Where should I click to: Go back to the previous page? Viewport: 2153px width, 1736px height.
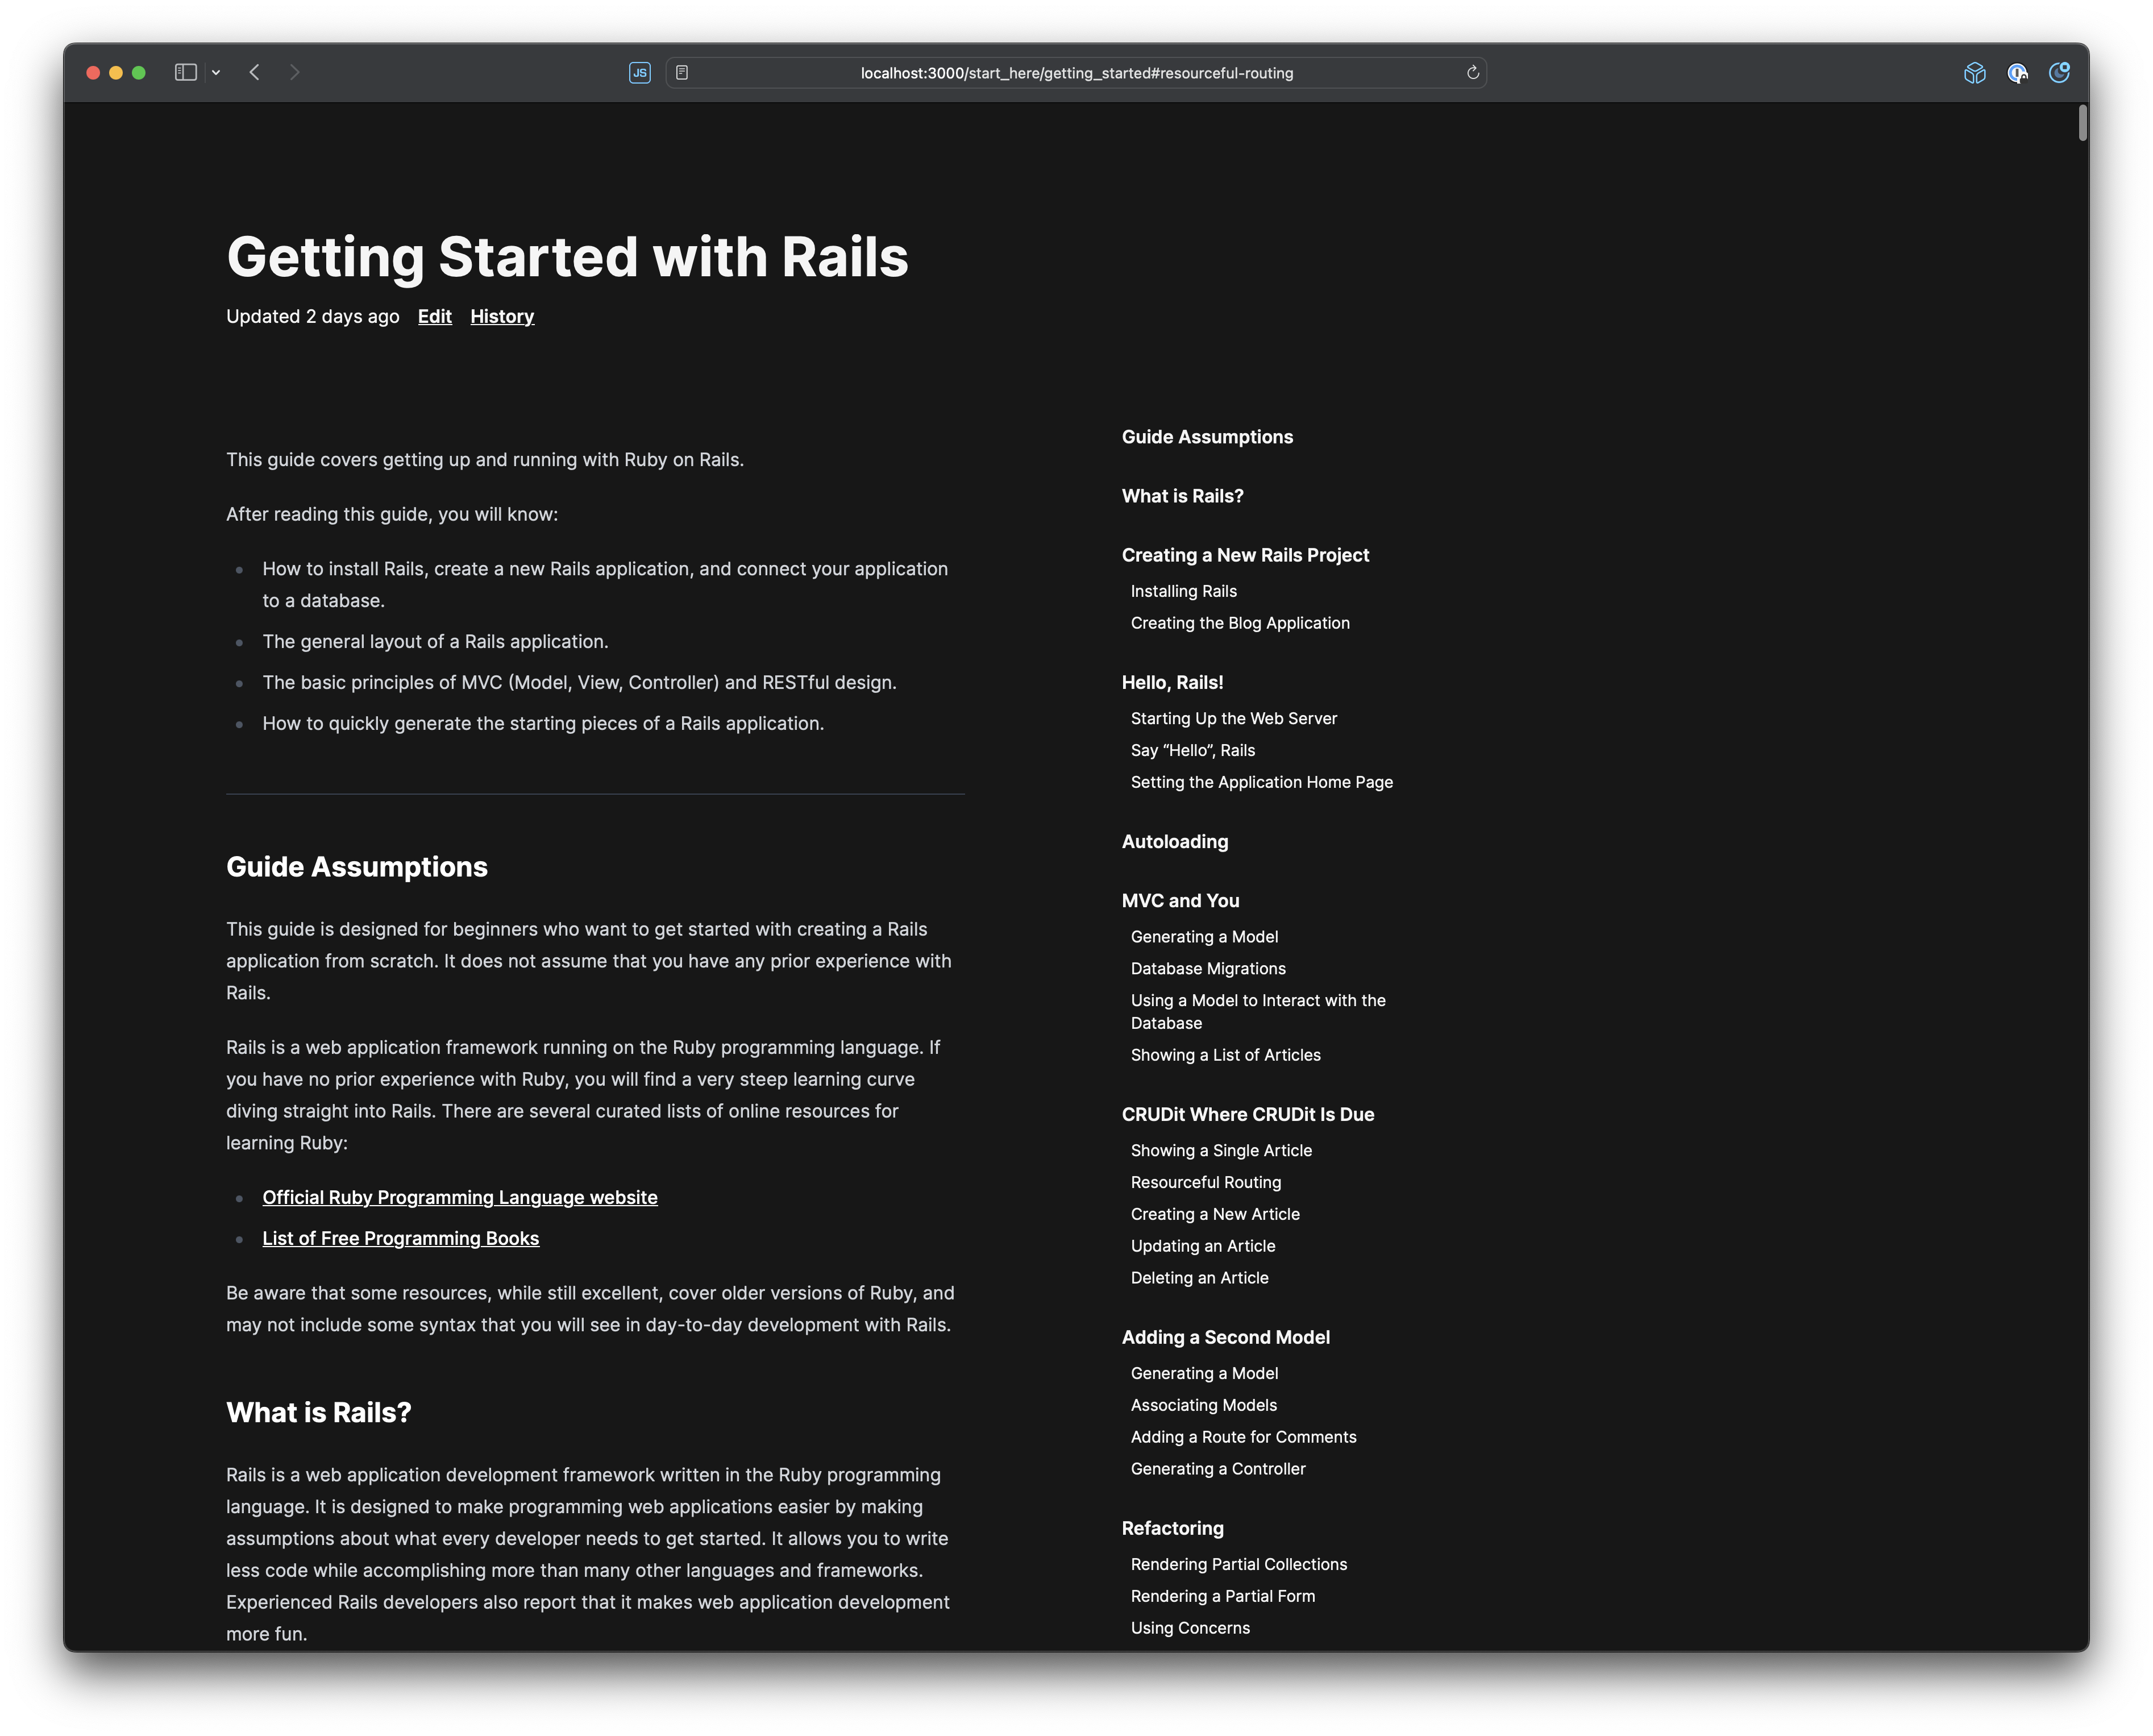point(255,72)
